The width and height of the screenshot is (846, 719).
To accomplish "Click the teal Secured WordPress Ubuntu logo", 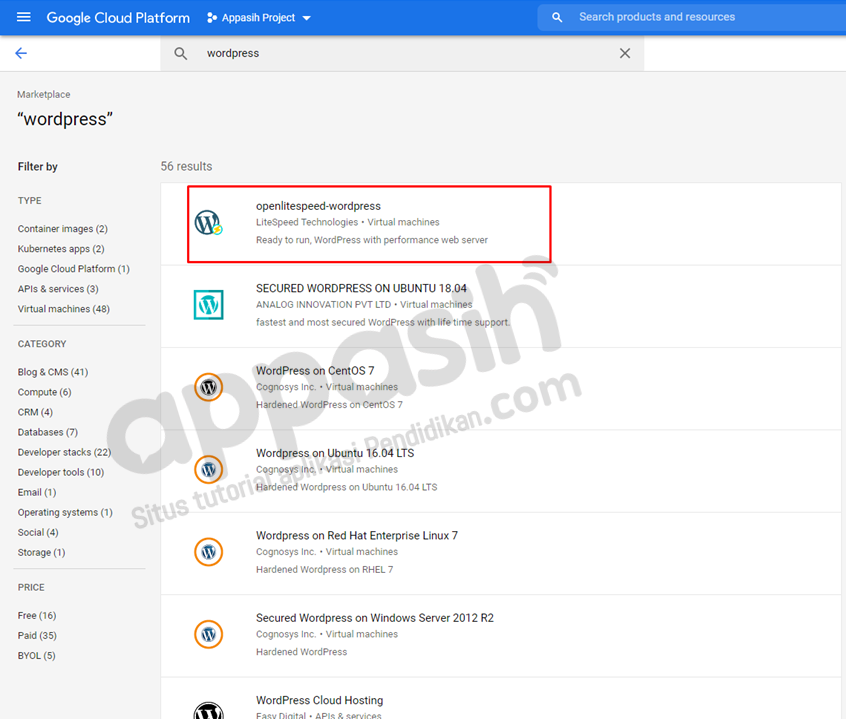I will 209,305.
